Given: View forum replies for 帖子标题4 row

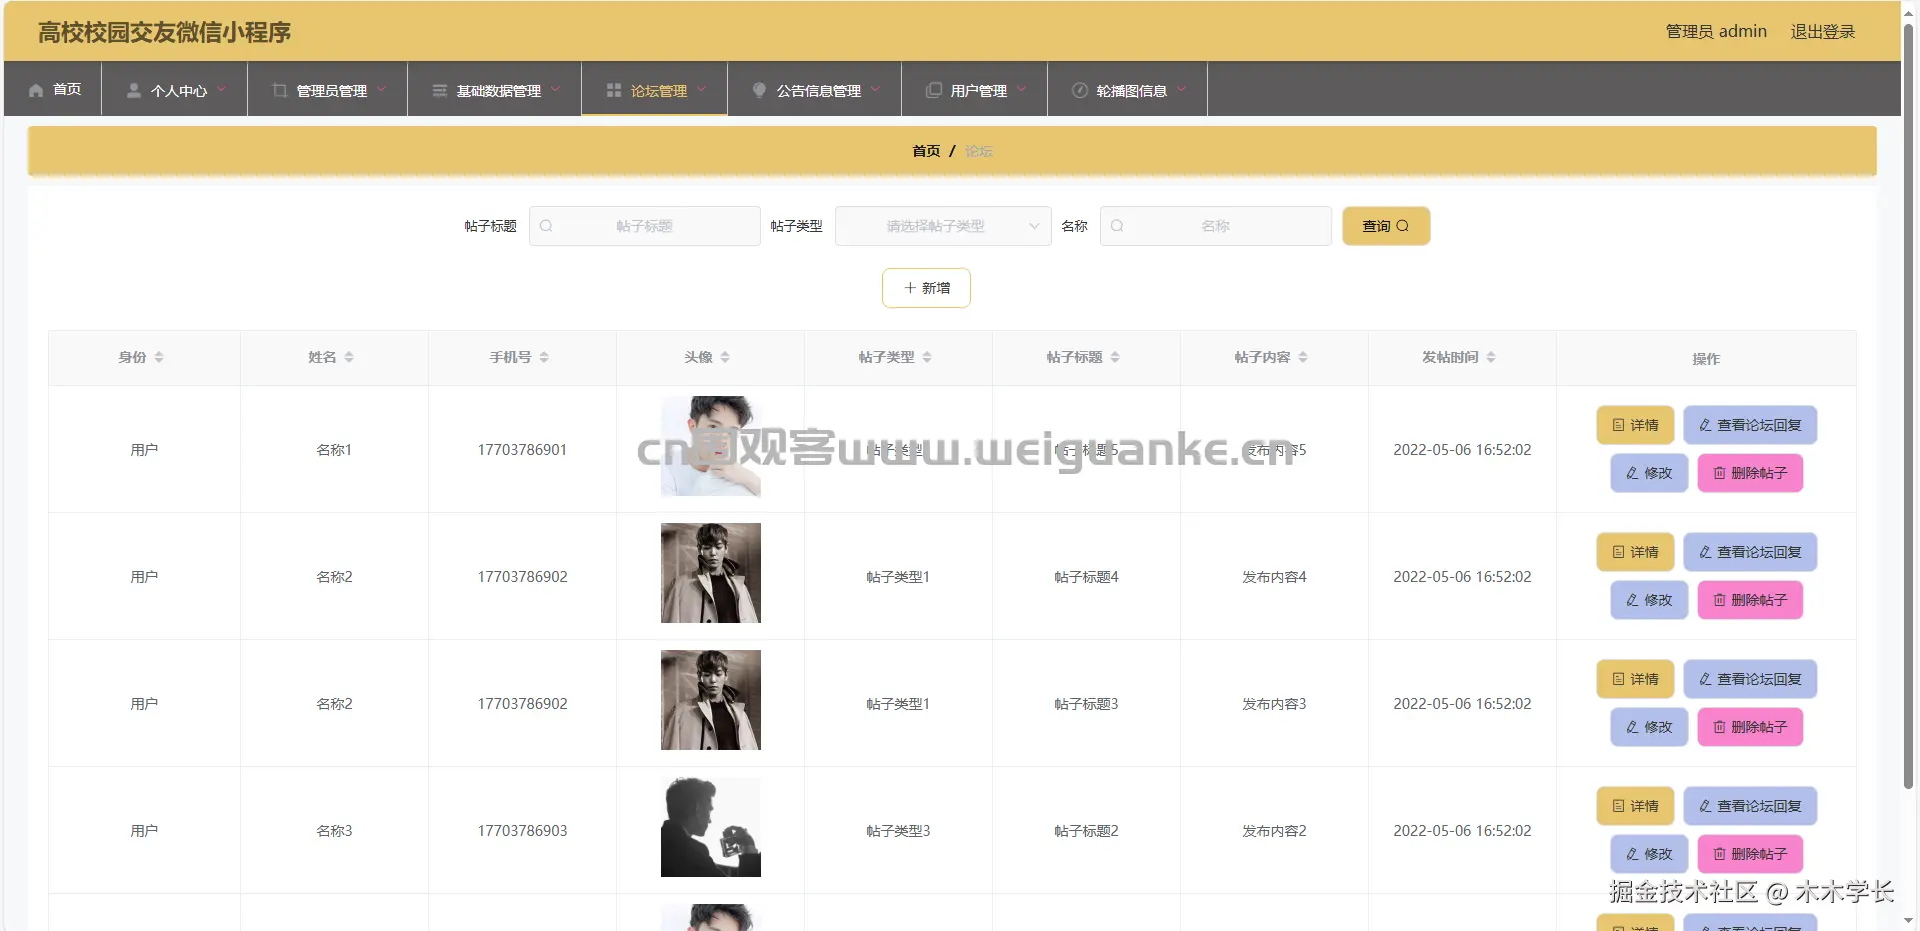Looking at the screenshot, I should [1750, 552].
